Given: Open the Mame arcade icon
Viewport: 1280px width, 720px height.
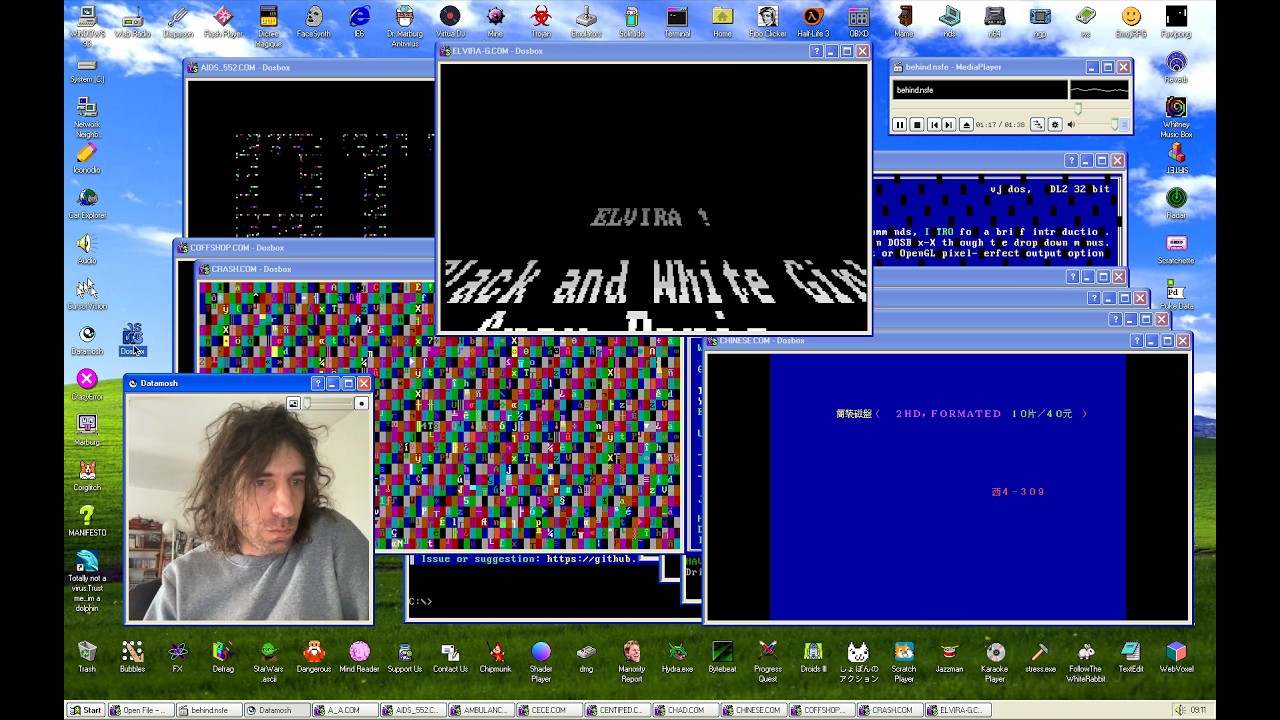Looking at the screenshot, I should pos(904,22).
